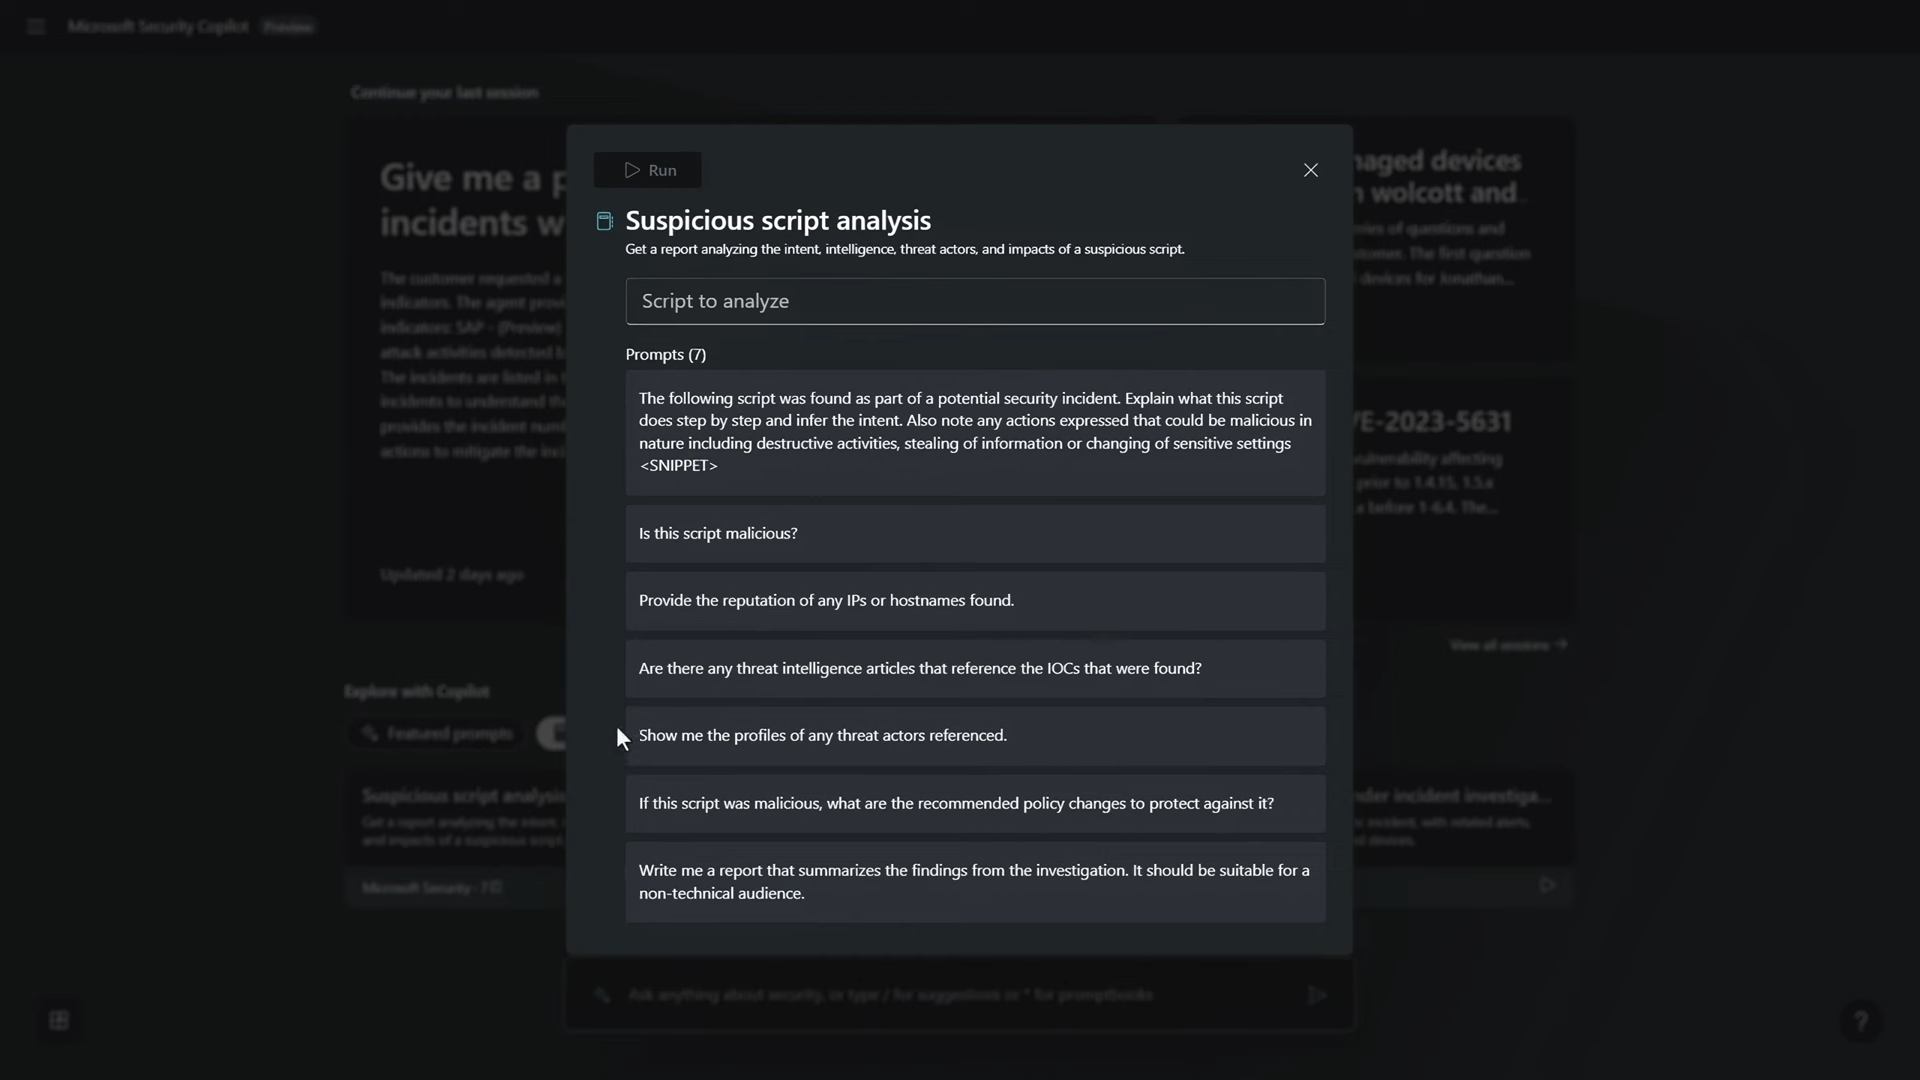The height and width of the screenshot is (1080, 1920).
Task: Click recommended policy changes prompt
Action: (955, 802)
